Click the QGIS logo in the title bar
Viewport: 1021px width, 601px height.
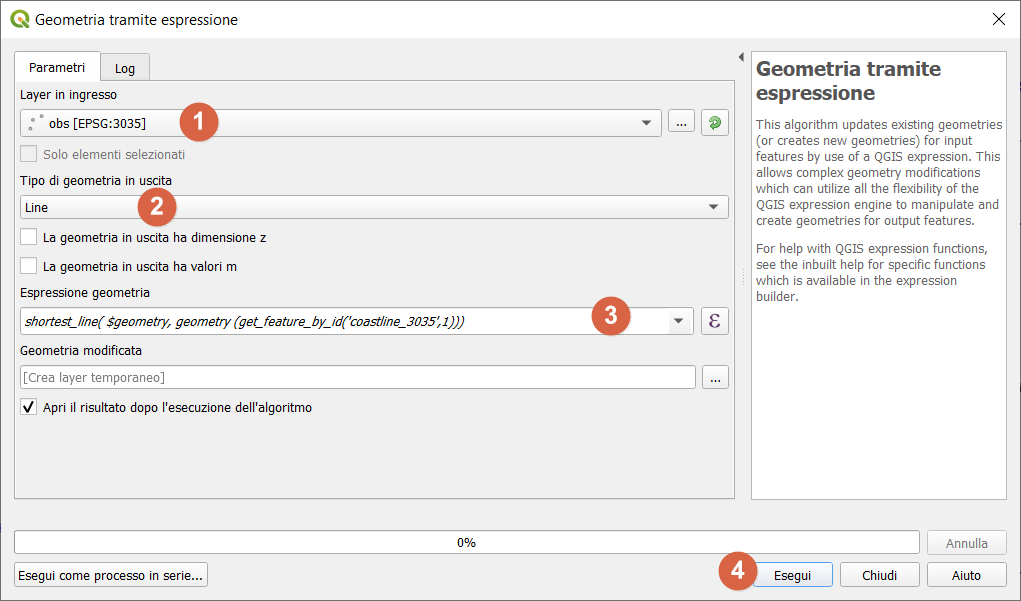pyautogui.click(x=19, y=19)
